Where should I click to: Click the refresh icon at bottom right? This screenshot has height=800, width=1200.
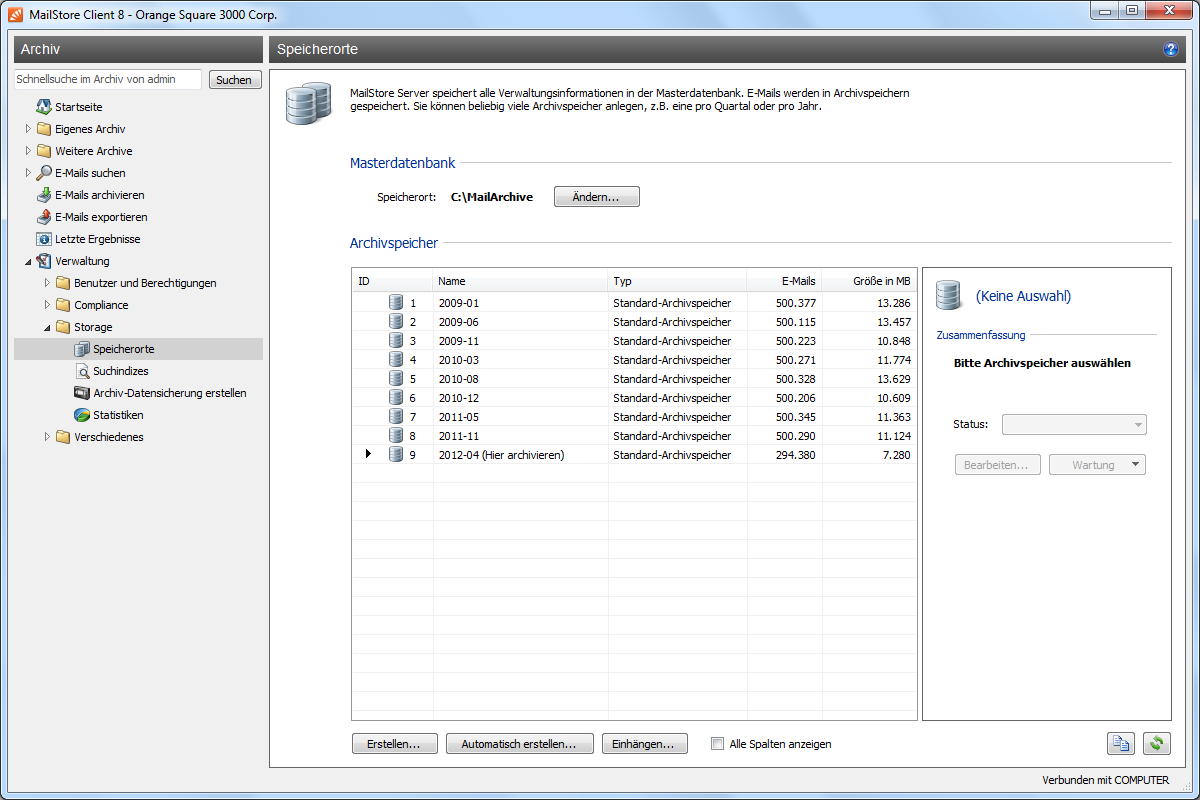[x=1157, y=743]
